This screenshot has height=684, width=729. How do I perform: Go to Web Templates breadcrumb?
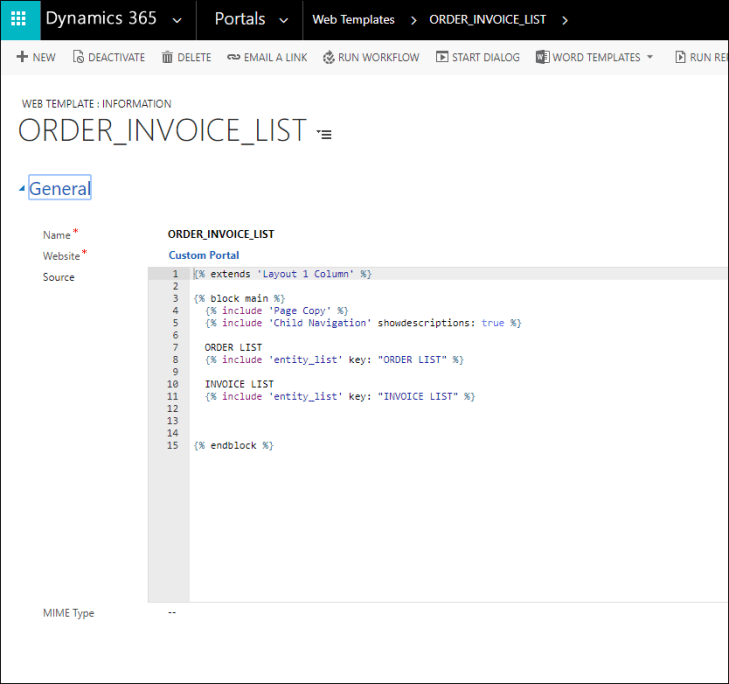[353, 20]
